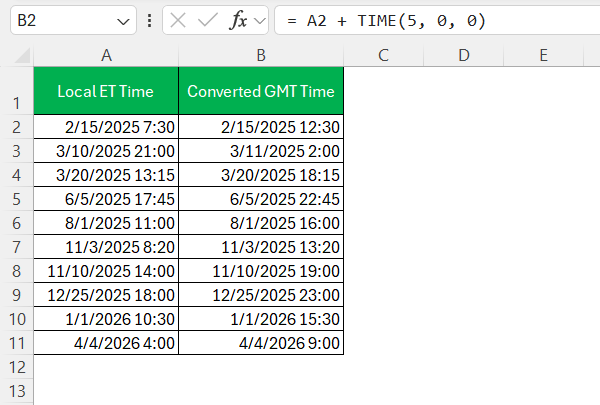
Task: Select row 8 header
Action: click(16, 271)
